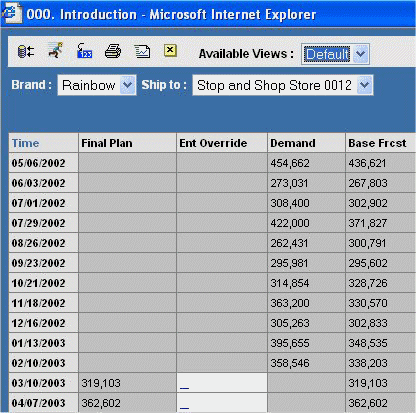Click the data update database icon in toolbar
416x413 pixels.
[26, 52]
